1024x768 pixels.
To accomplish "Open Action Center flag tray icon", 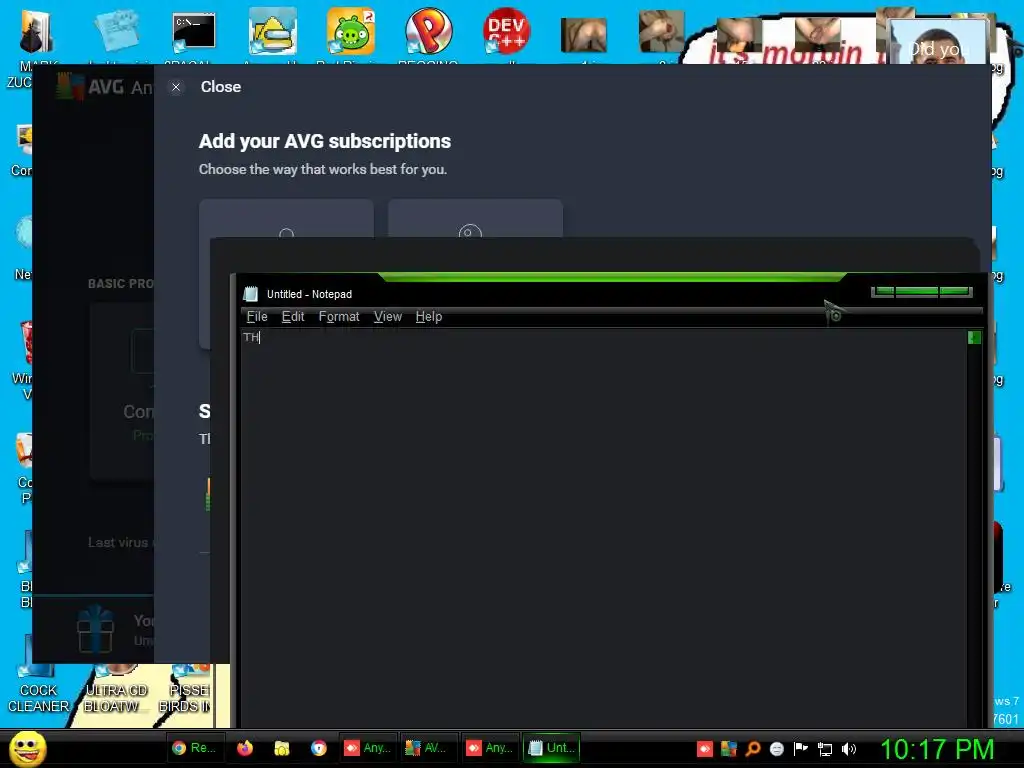I will (801, 749).
